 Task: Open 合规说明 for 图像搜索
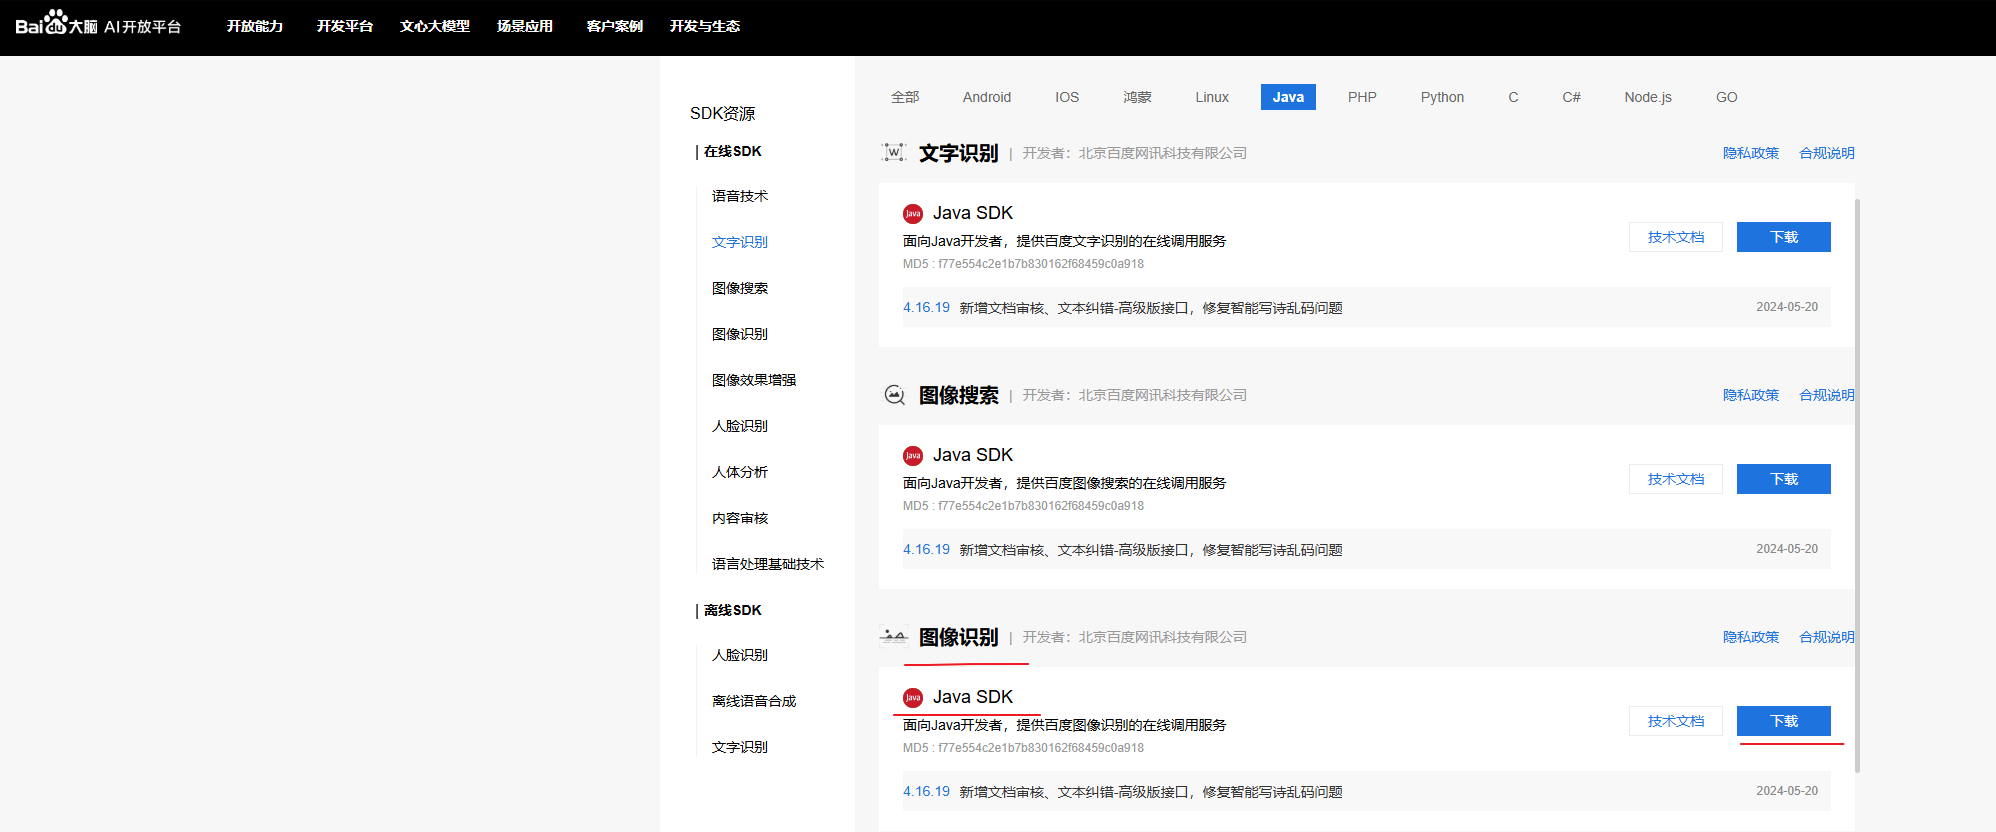[1827, 395]
